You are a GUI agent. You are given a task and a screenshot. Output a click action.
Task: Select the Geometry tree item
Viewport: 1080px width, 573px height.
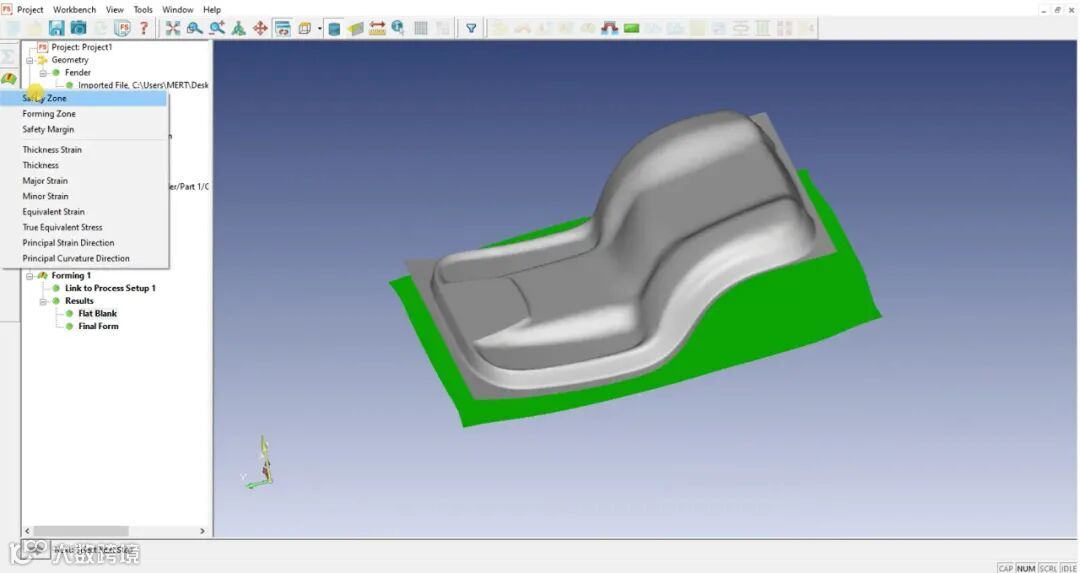click(x=70, y=60)
